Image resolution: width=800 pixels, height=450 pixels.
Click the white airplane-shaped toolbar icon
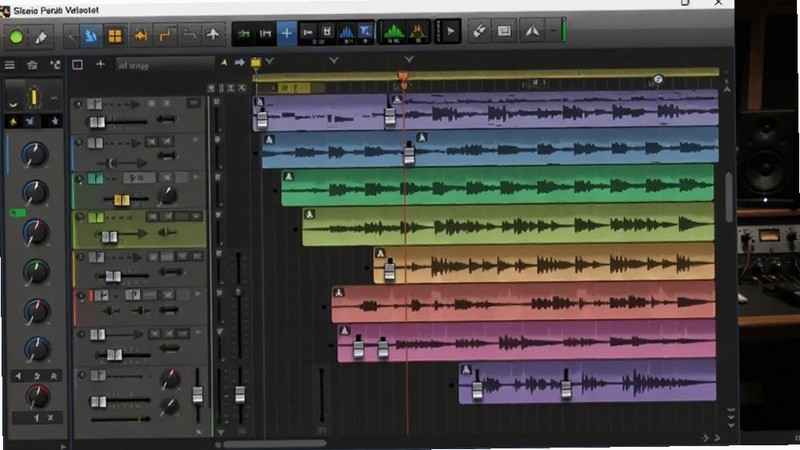click(213, 34)
